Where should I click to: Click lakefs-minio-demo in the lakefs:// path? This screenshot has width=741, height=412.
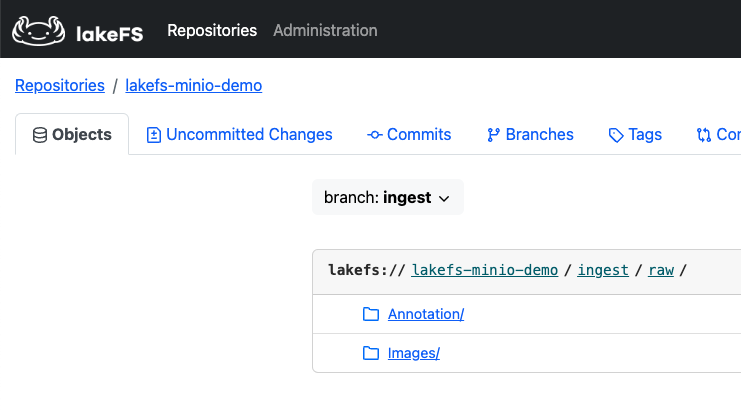click(484, 271)
